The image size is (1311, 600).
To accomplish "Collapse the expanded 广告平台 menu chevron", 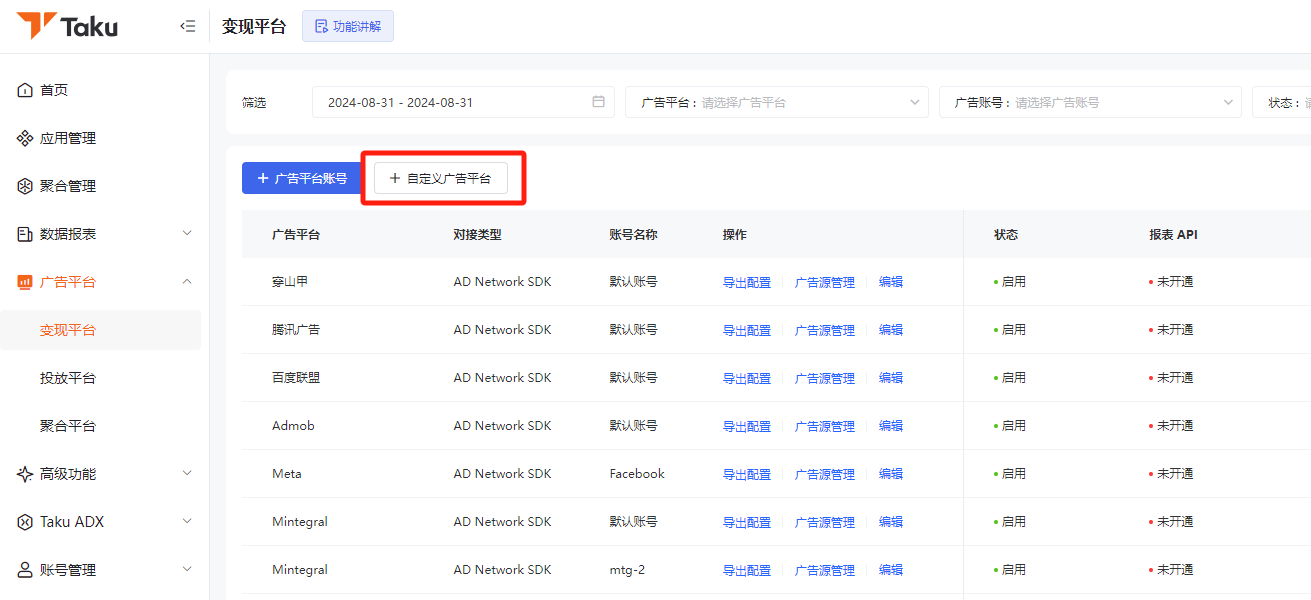I will [x=186, y=281].
